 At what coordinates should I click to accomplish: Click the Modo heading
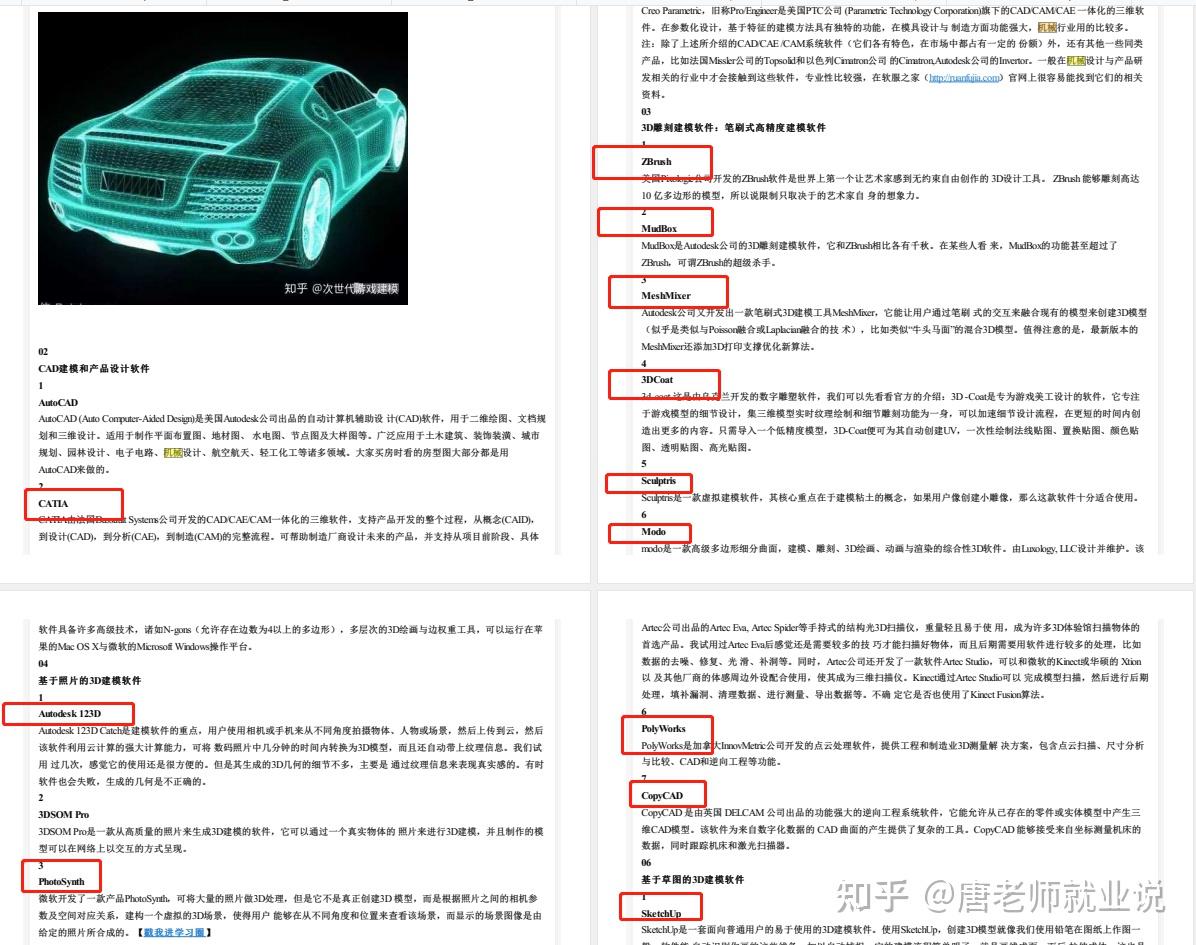pos(654,532)
